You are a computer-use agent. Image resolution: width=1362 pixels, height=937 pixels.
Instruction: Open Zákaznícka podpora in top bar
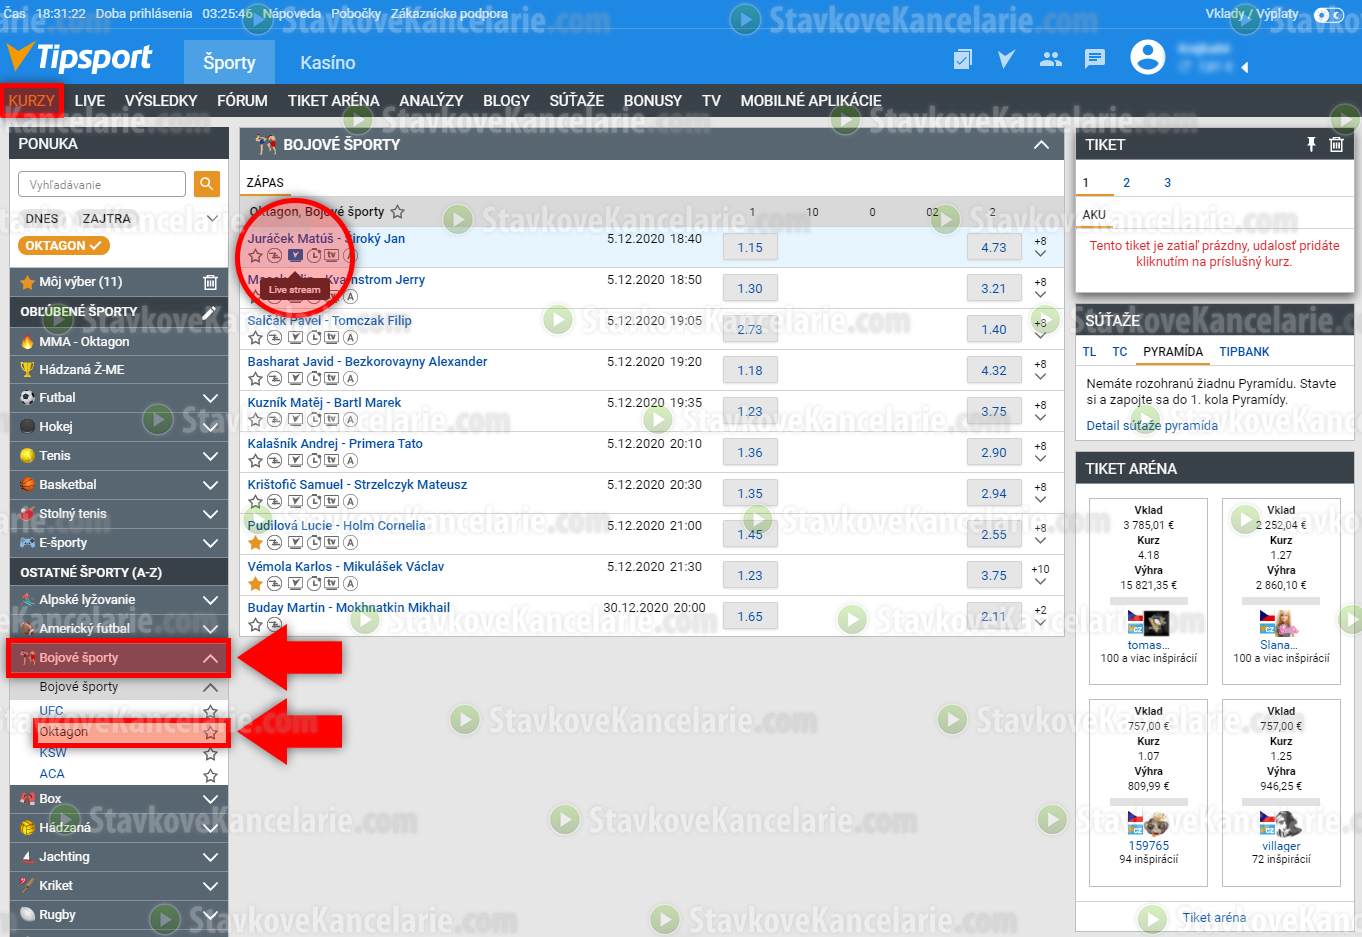[449, 14]
